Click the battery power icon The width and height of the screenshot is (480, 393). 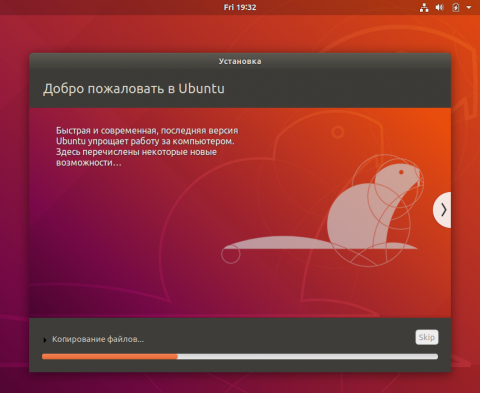[x=456, y=7]
